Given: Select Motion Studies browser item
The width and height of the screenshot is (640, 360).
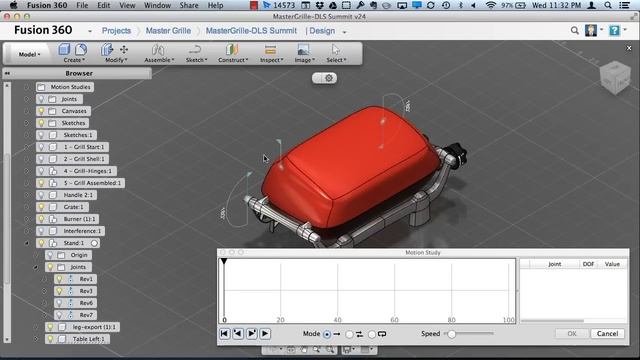Looking at the screenshot, I should [65, 87].
